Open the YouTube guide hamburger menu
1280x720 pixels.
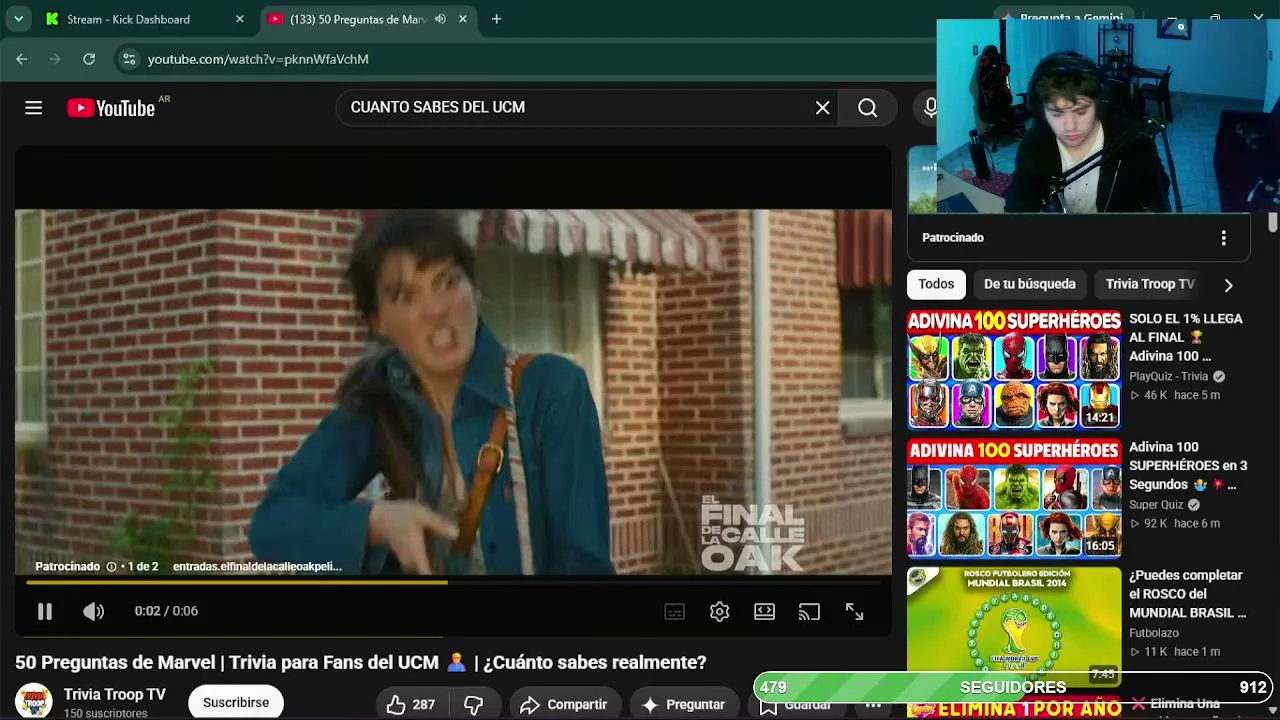click(33, 108)
